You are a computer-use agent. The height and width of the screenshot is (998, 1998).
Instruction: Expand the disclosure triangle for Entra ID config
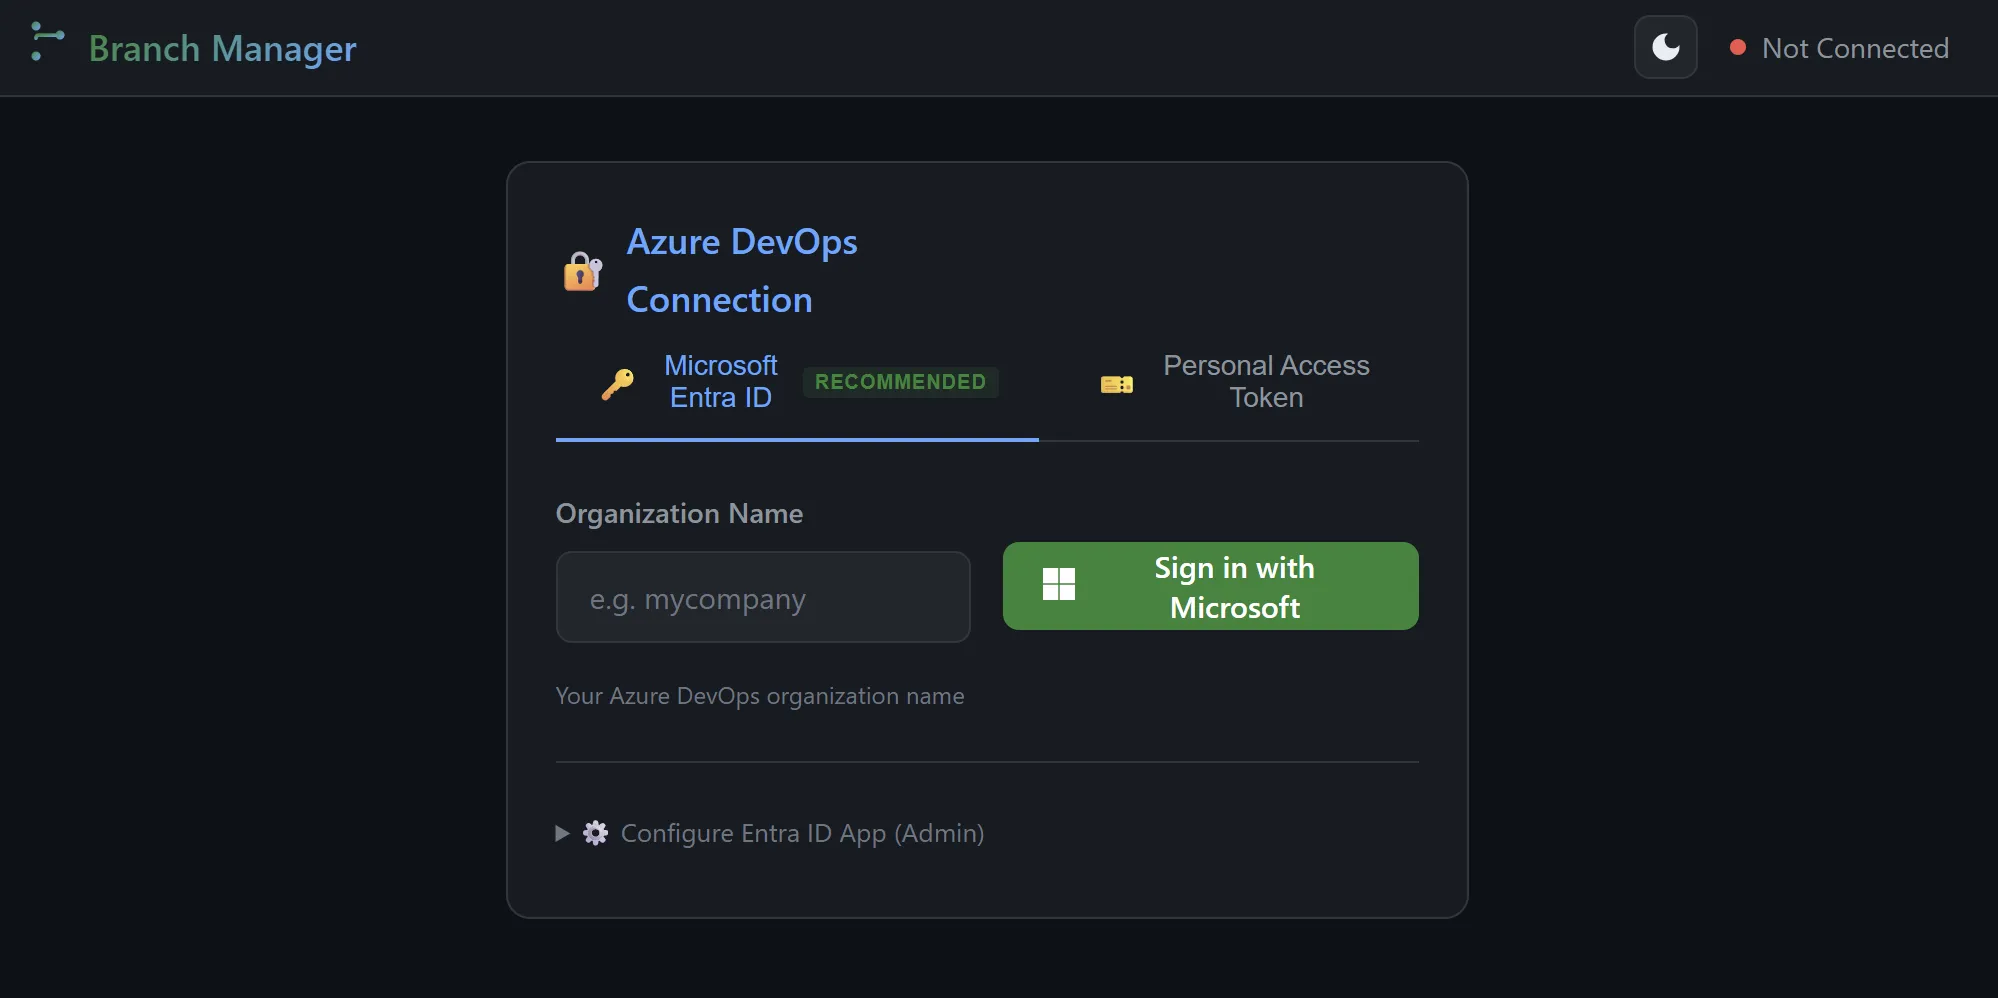point(562,833)
